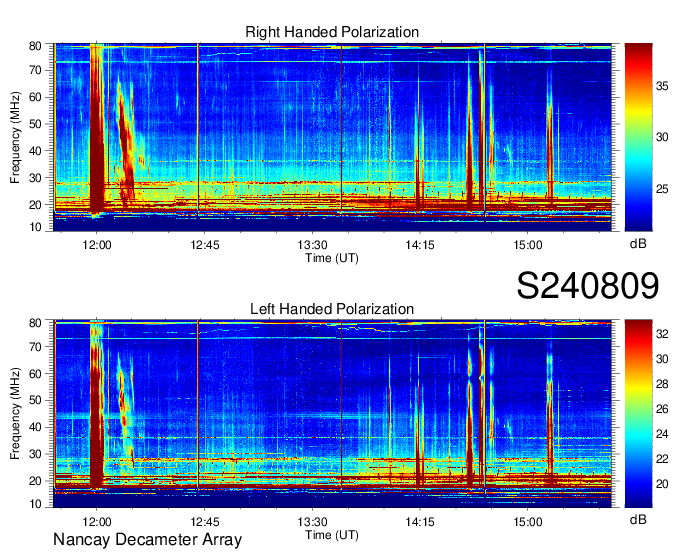Click the 'Frequency (MHz)' label of the lower plot
This screenshot has width=680, height=552.
15,414
